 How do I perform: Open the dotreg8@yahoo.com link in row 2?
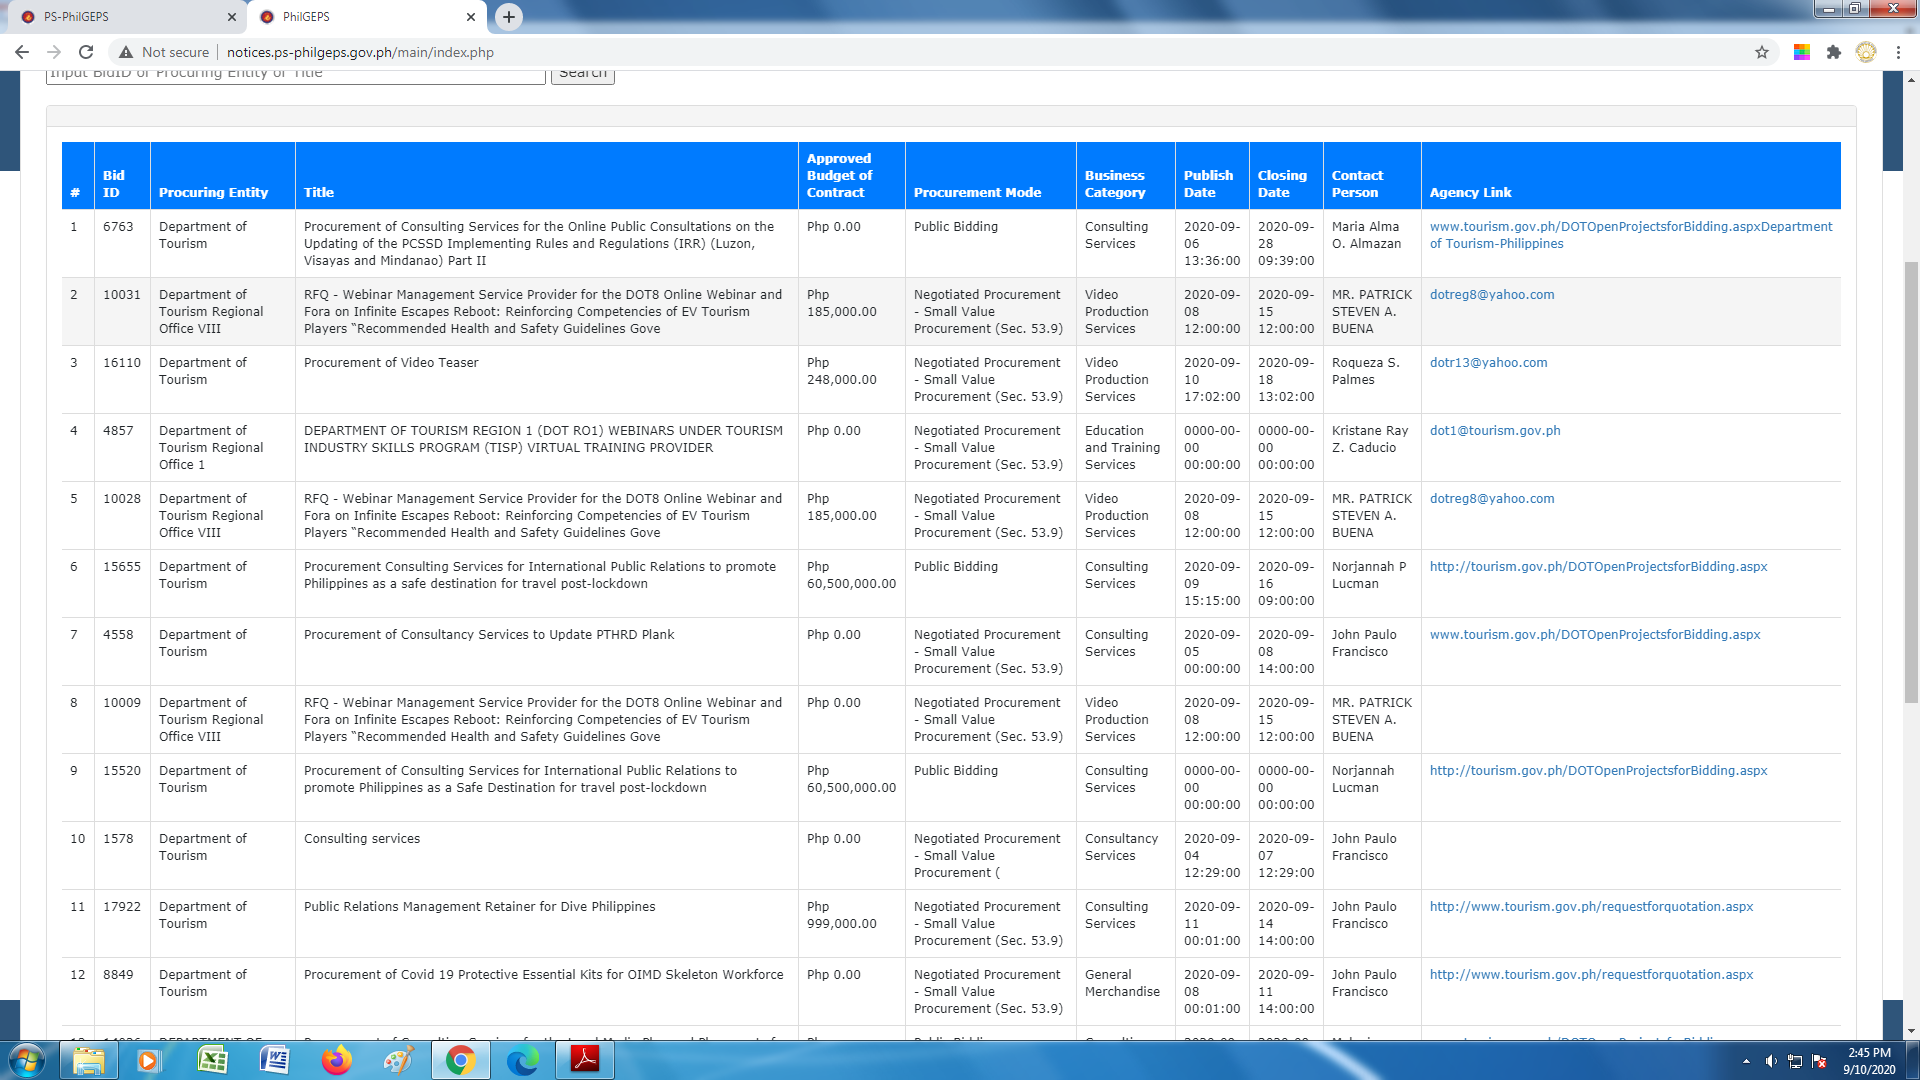pyautogui.click(x=1492, y=294)
